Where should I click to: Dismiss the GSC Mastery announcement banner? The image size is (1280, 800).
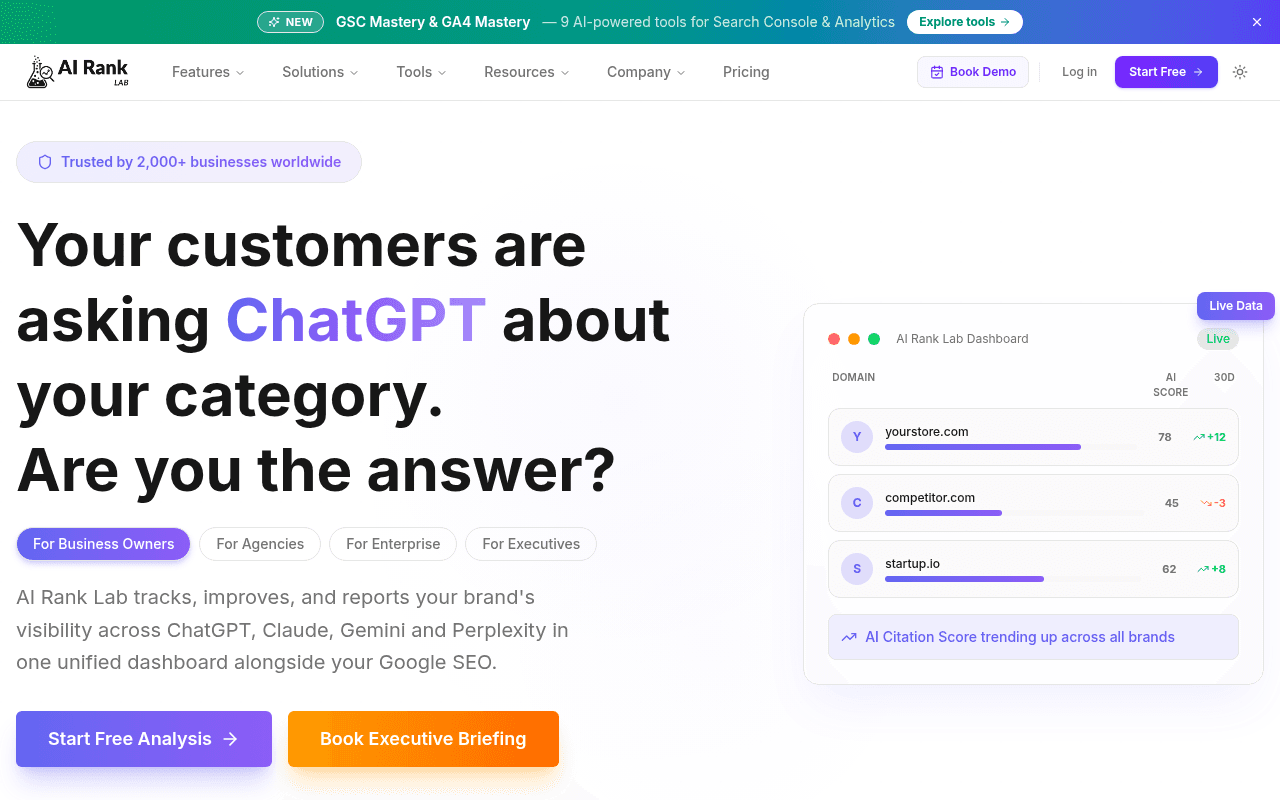pos(1256,22)
